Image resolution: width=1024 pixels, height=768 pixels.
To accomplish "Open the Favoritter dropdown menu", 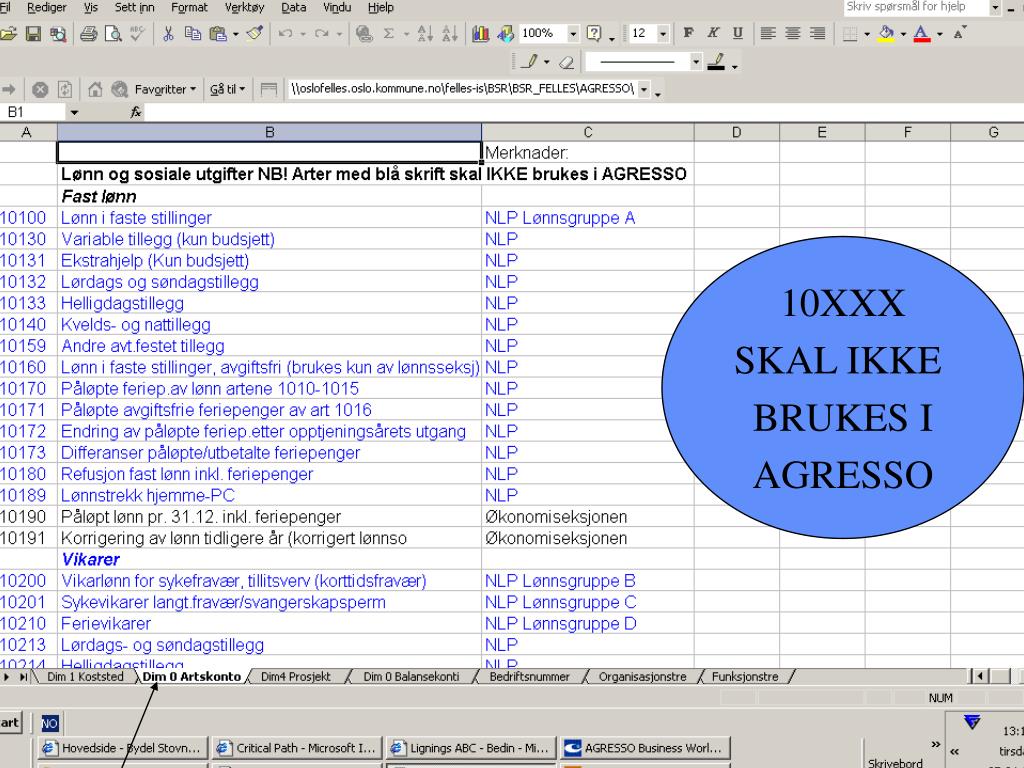I will coord(165,89).
